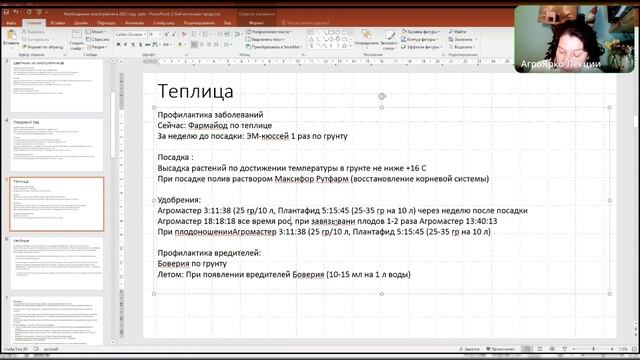
Task: Click the Undo arrow in quick access toolbar
Action: pos(16,12)
